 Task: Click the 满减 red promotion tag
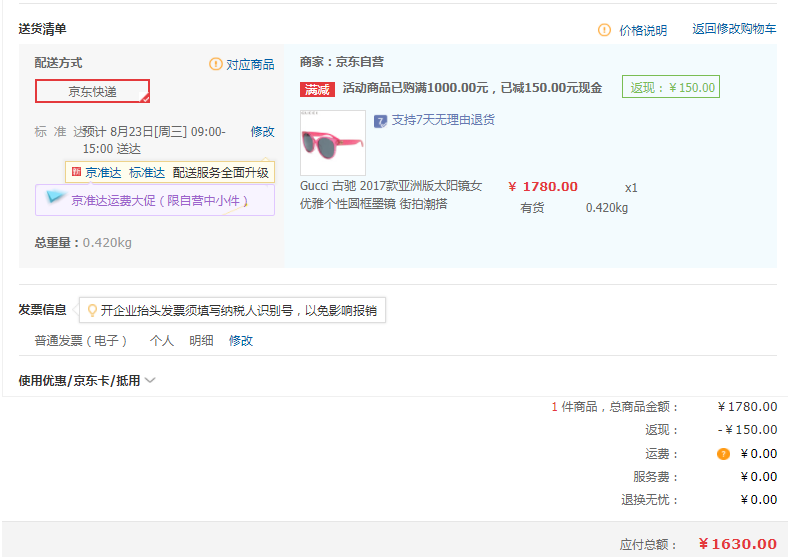pyautogui.click(x=317, y=89)
